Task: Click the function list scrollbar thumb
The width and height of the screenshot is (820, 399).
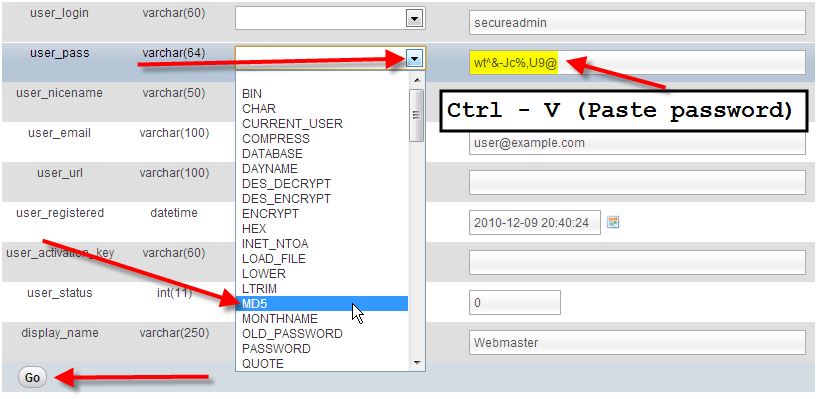Action: [x=417, y=115]
